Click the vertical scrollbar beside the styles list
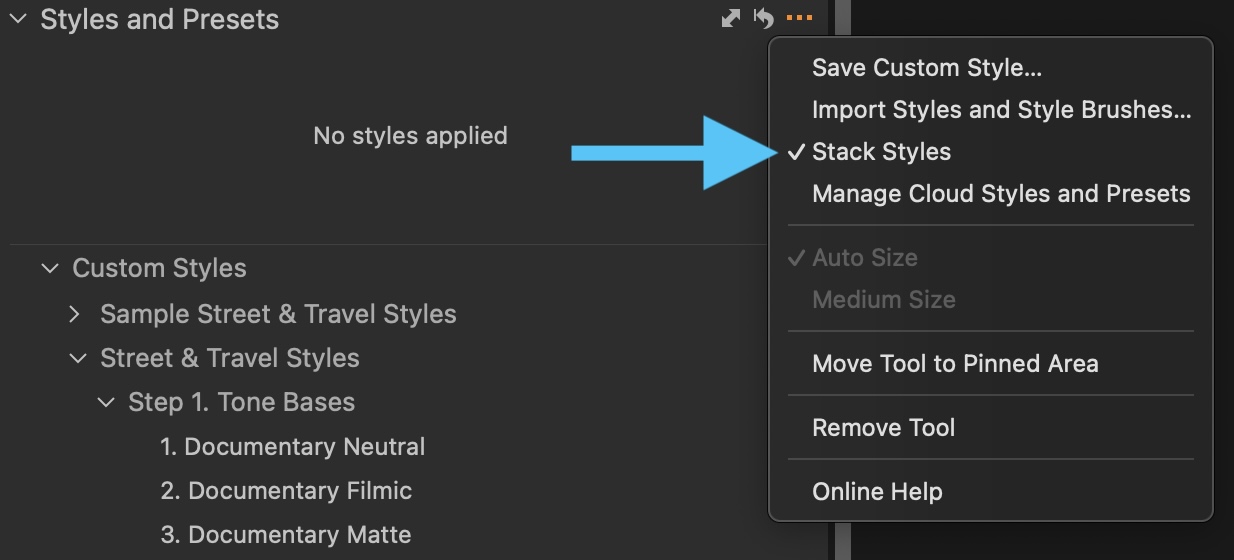Screen dimensions: 1234x560 pos(842,300)
